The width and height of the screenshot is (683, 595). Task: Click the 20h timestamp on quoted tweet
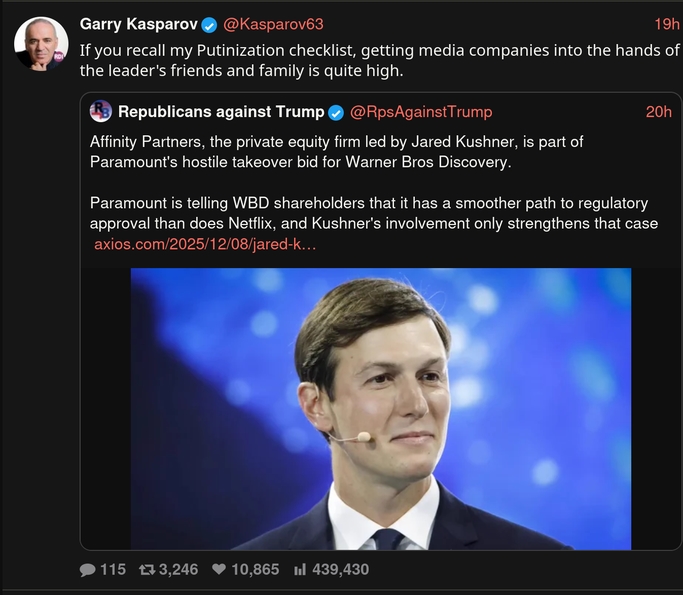point(658,112)
